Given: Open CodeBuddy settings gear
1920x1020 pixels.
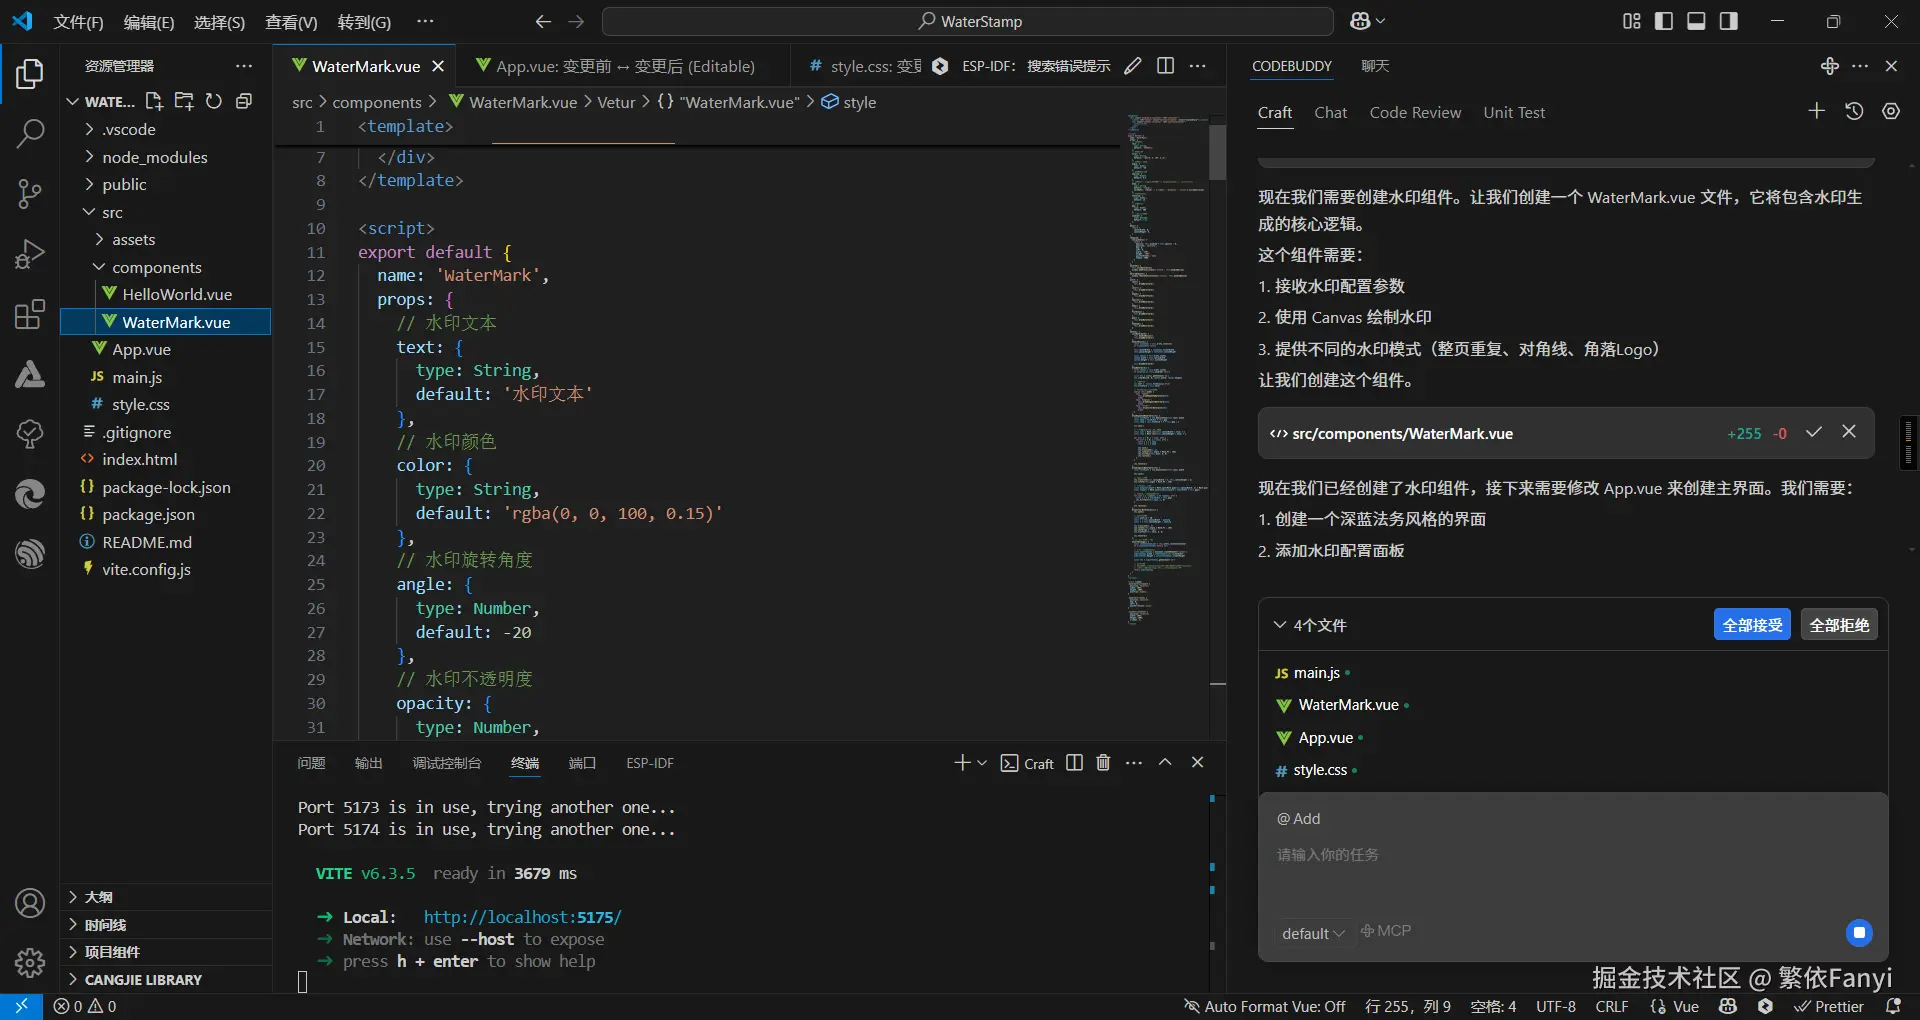Looking at the screenshot, I should coord(1890,111).
